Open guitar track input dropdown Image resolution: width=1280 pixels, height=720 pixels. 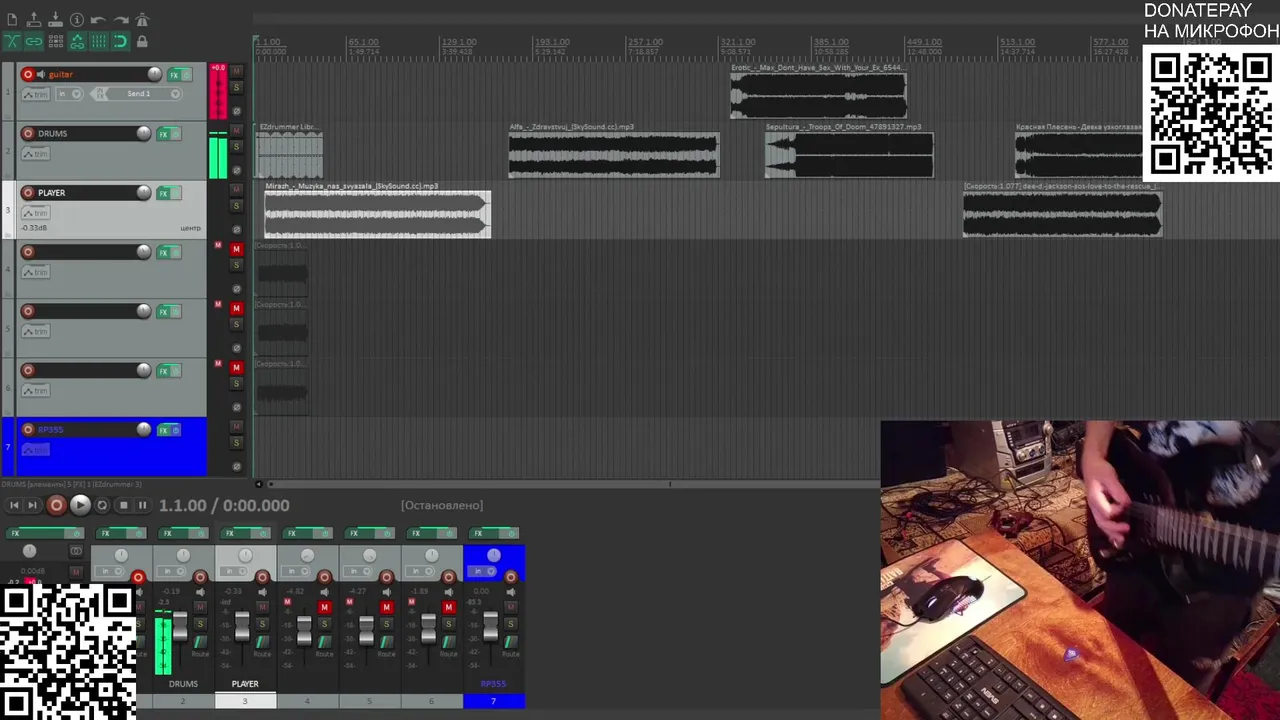pos(69,94)
